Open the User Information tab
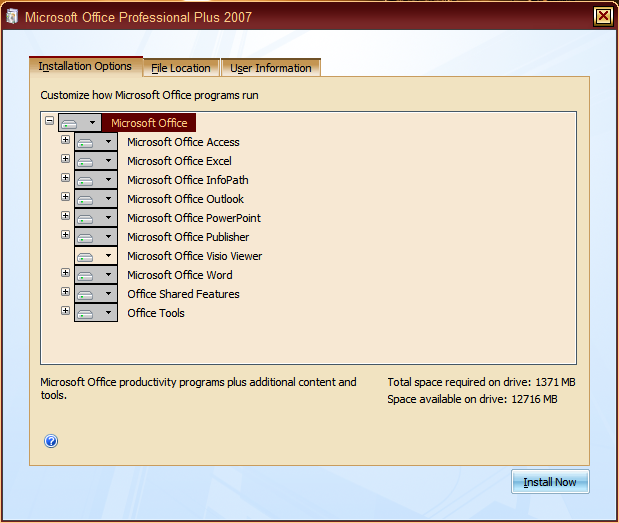Image resolution: width=619 pixels, height=523 pixels. pyautogui.click(x=271, y=68)
